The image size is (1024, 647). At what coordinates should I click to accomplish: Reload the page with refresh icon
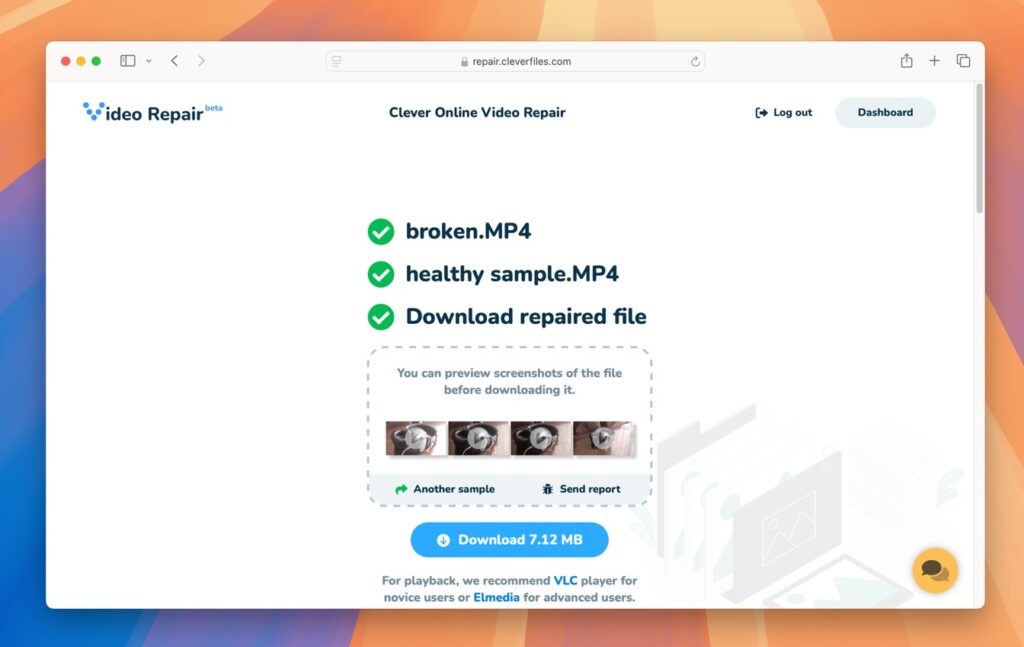pyautogui.click(x=695, y=62)
